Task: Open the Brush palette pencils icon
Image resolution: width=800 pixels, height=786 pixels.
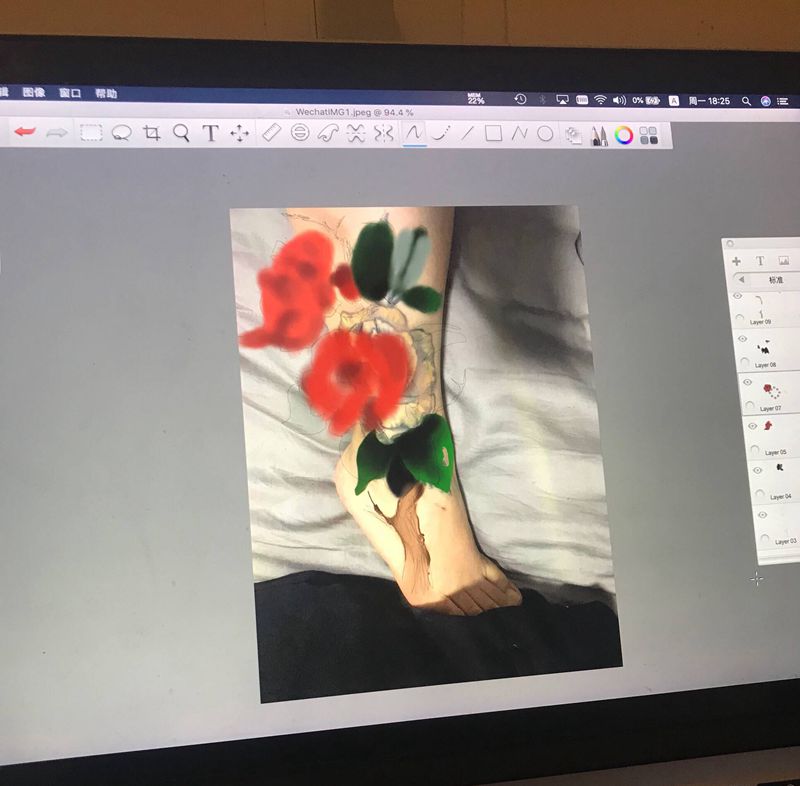Action: coord(599,134)
